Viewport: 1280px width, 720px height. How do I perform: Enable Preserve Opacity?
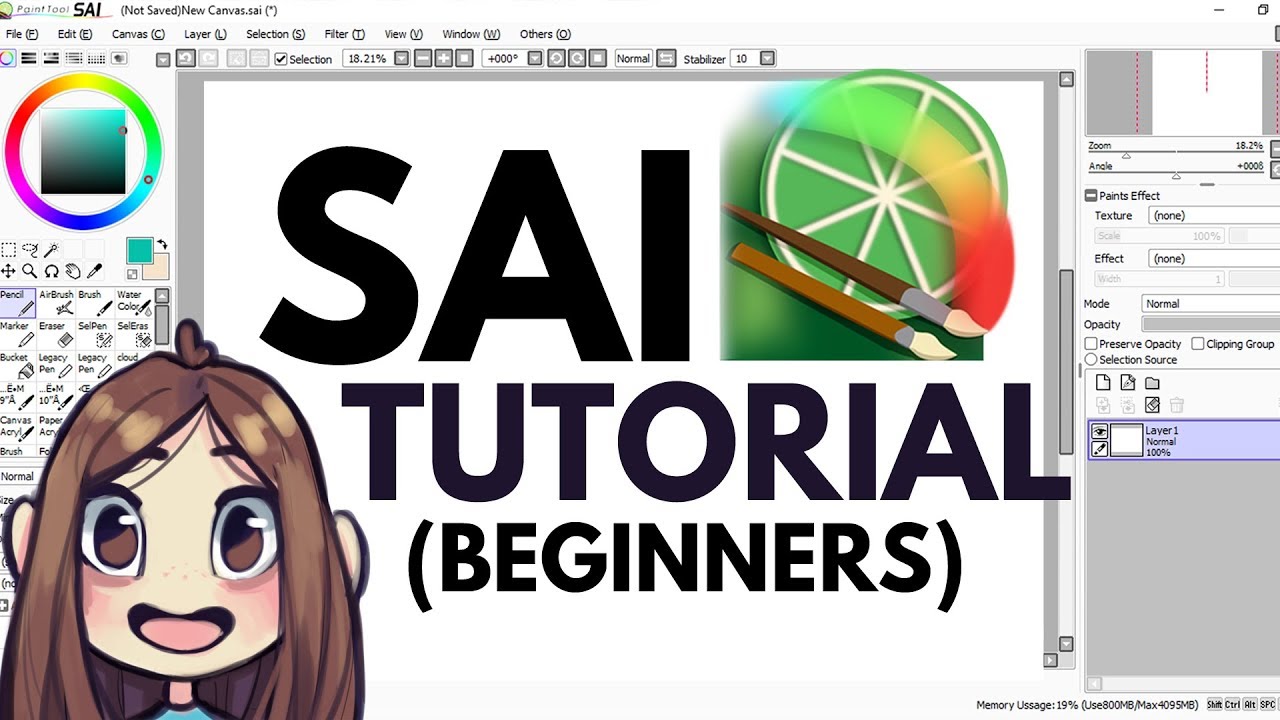[x=1091, y=344]
